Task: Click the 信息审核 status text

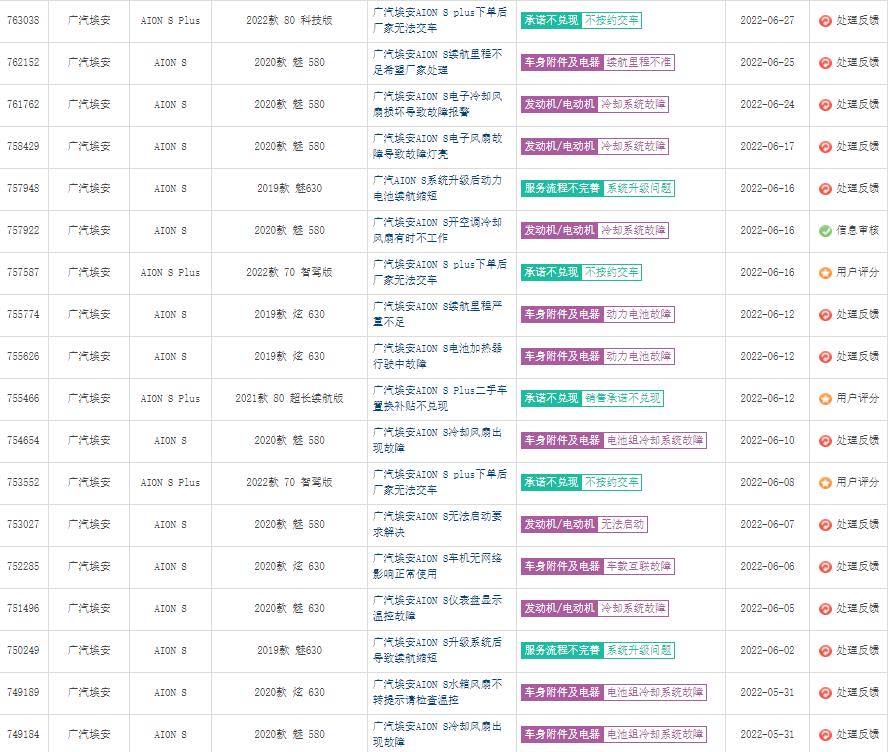Action: [x=857, y=231]
